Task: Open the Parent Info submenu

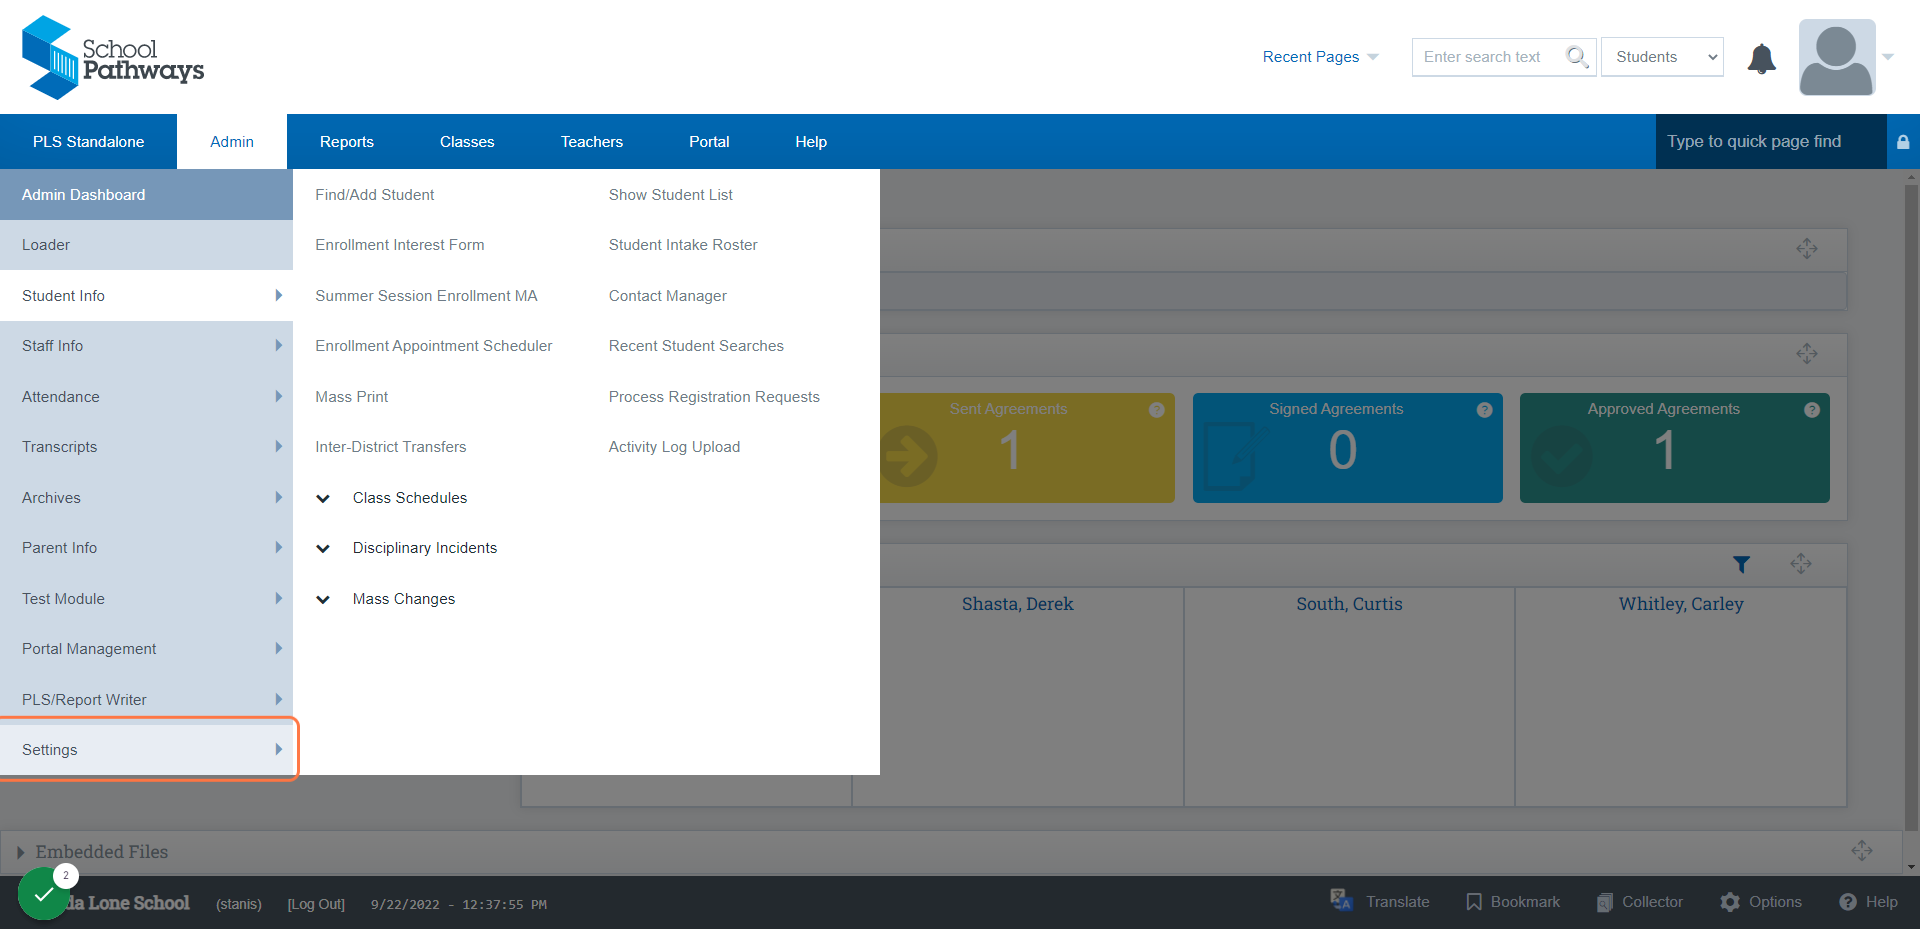Action: coord(146,548)
